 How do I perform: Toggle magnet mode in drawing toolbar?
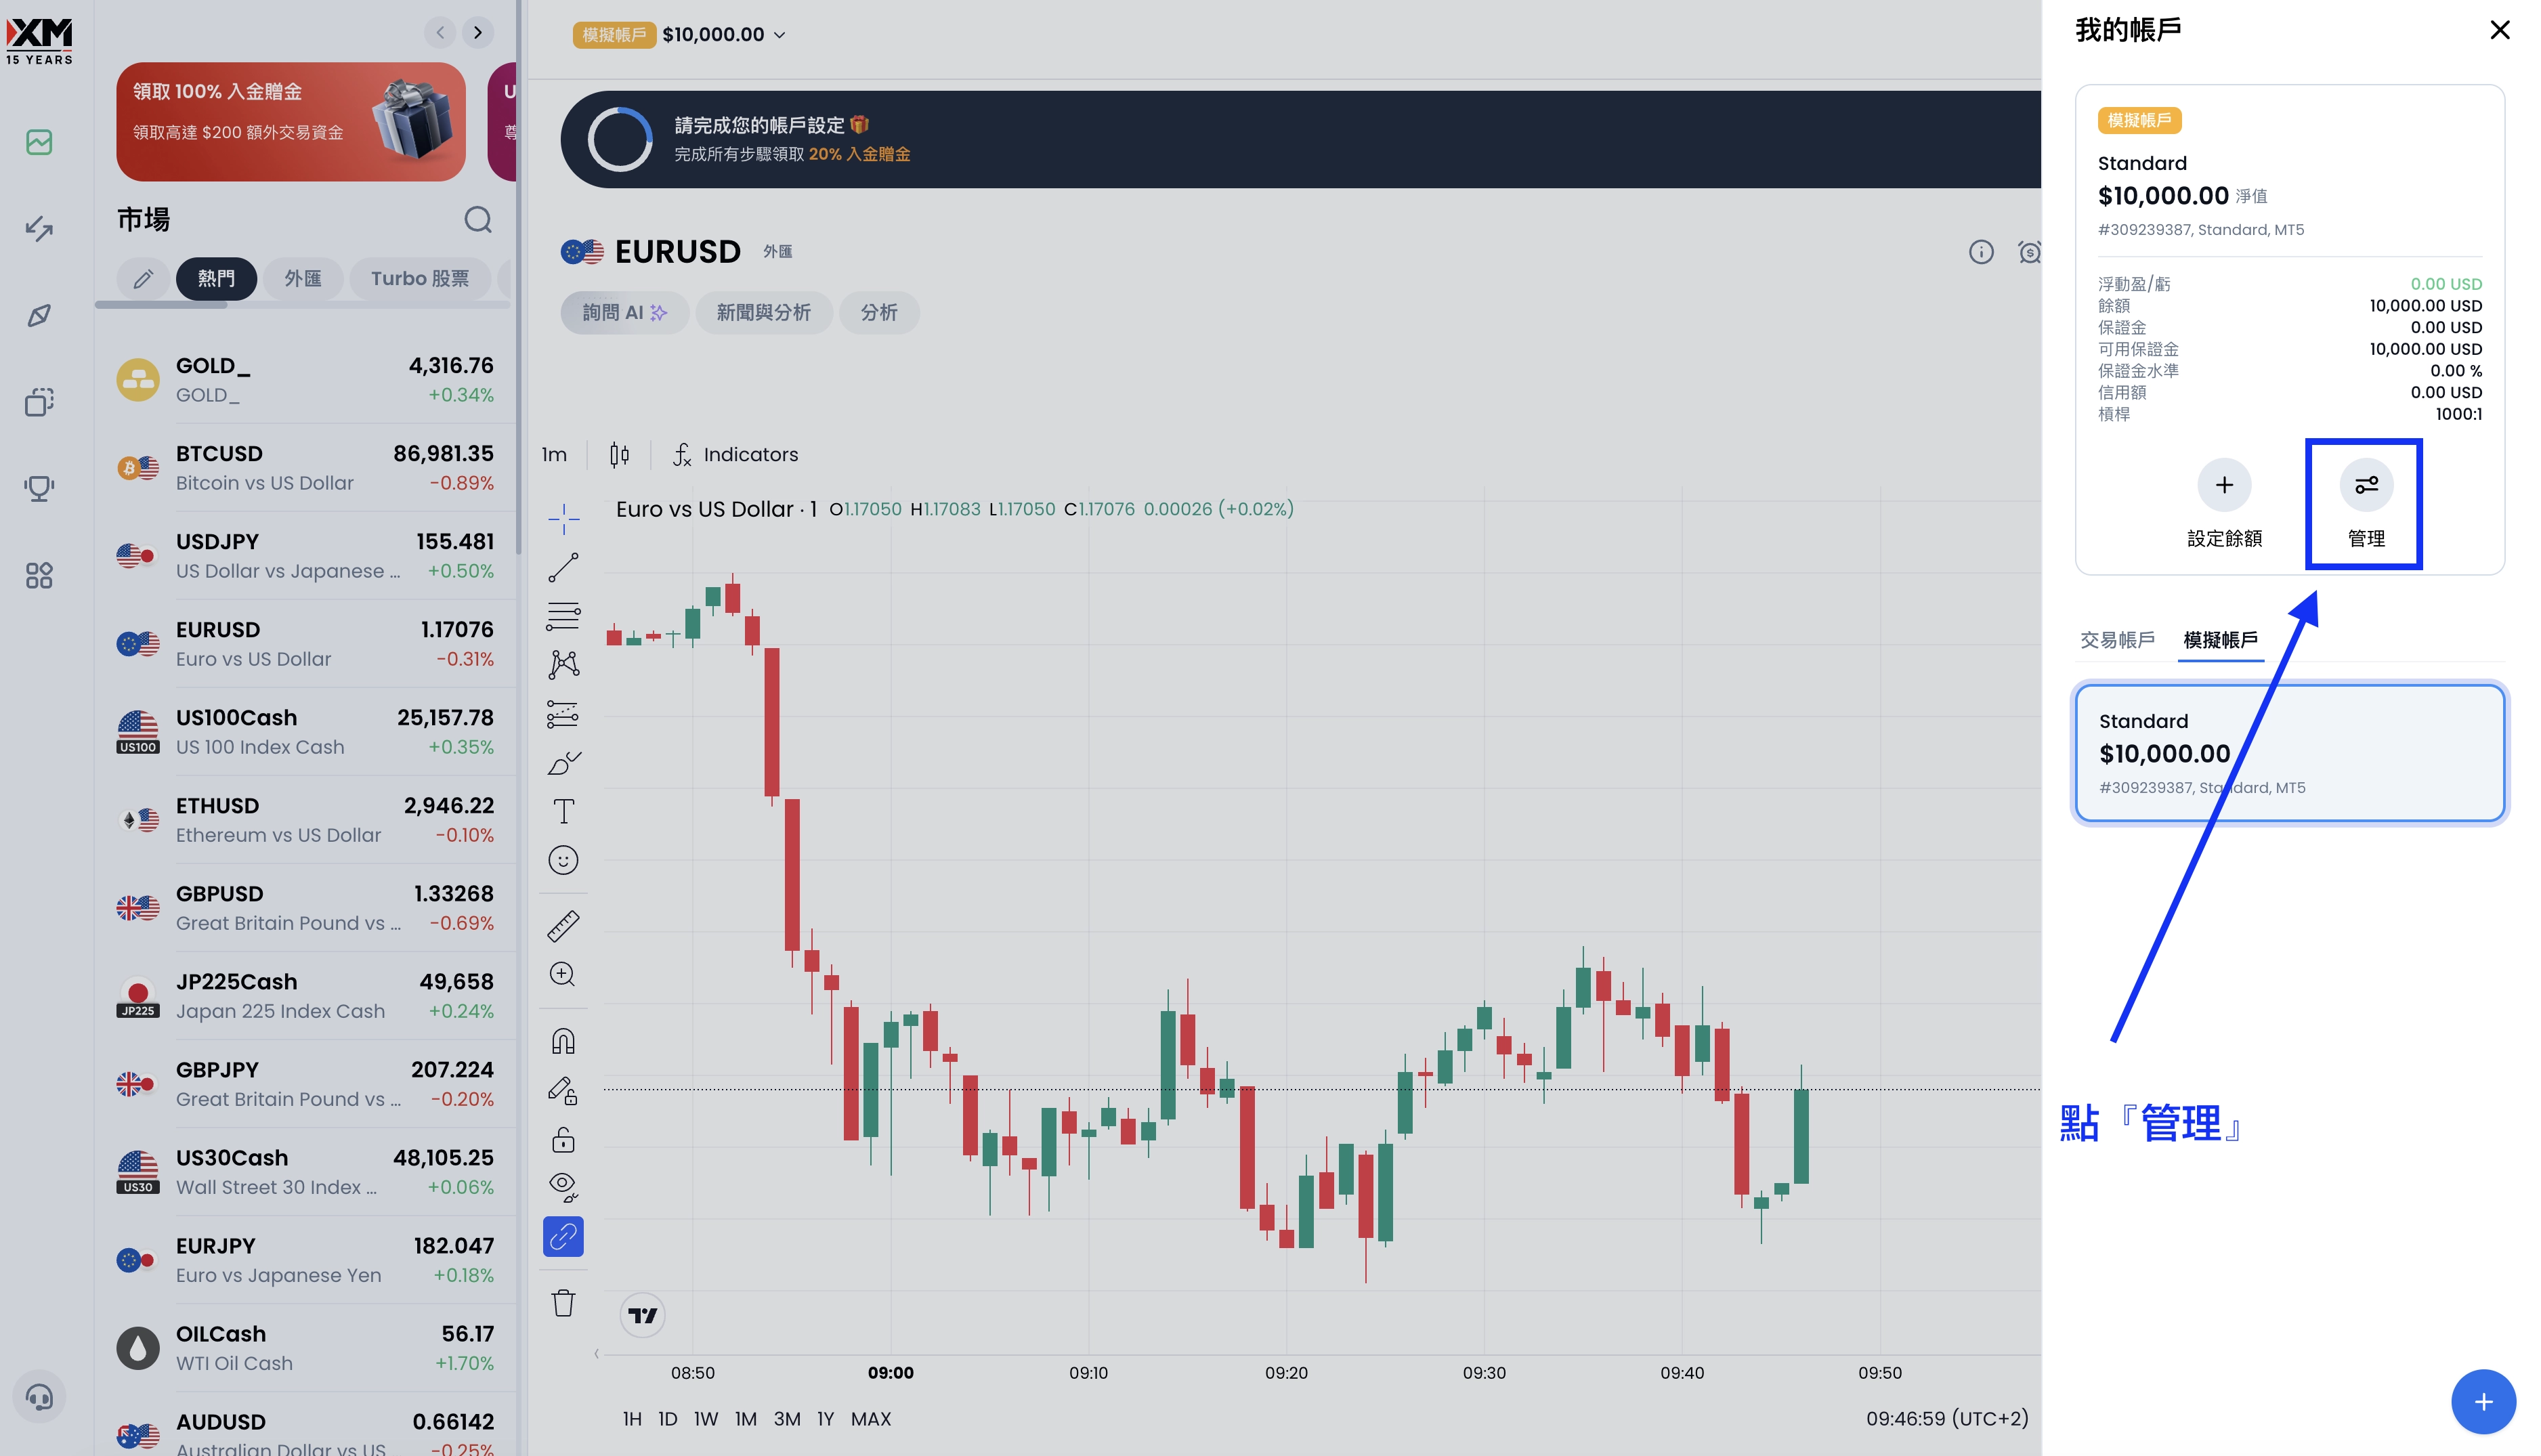(563, 1042)
